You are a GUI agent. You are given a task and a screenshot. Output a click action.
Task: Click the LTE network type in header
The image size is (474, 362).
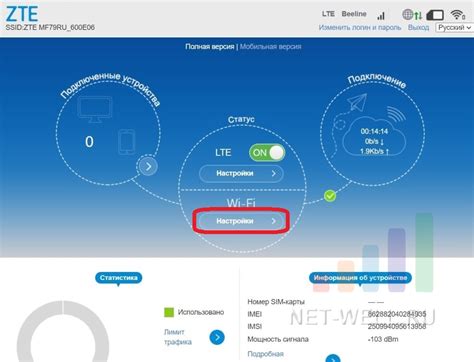(x=328, y=14)
